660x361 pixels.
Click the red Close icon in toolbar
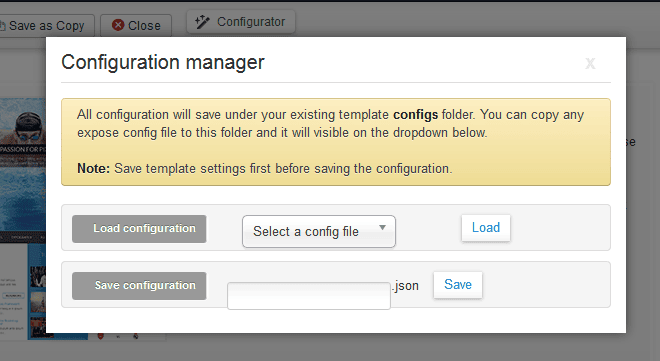(118, 25)
